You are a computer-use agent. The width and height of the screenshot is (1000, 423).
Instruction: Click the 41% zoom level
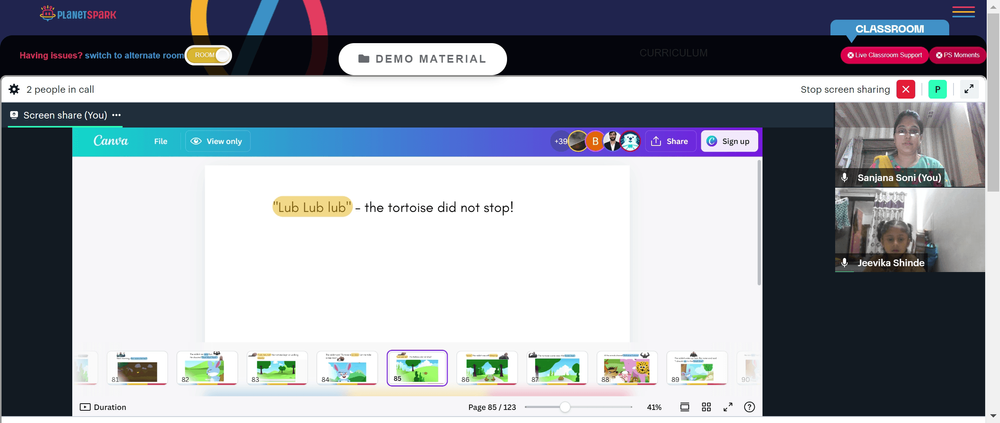[654, 407]
